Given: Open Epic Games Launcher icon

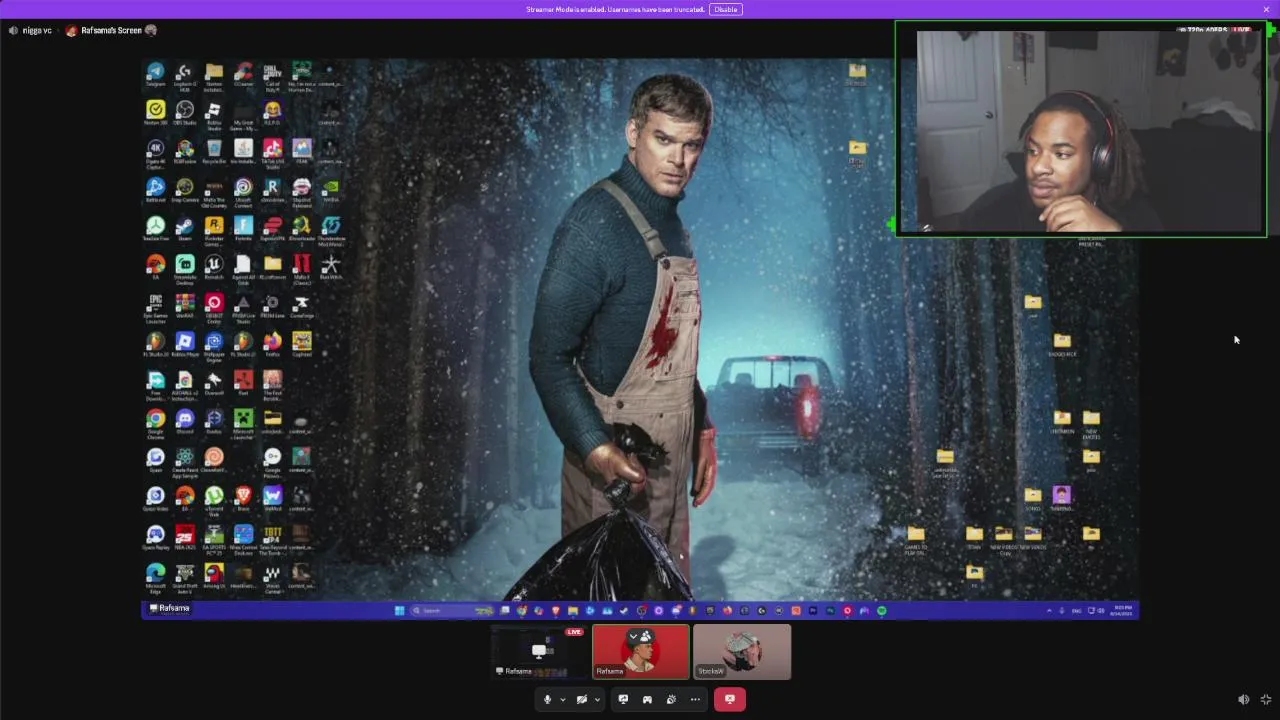Looking at the screenshot, I should (155, 308).
